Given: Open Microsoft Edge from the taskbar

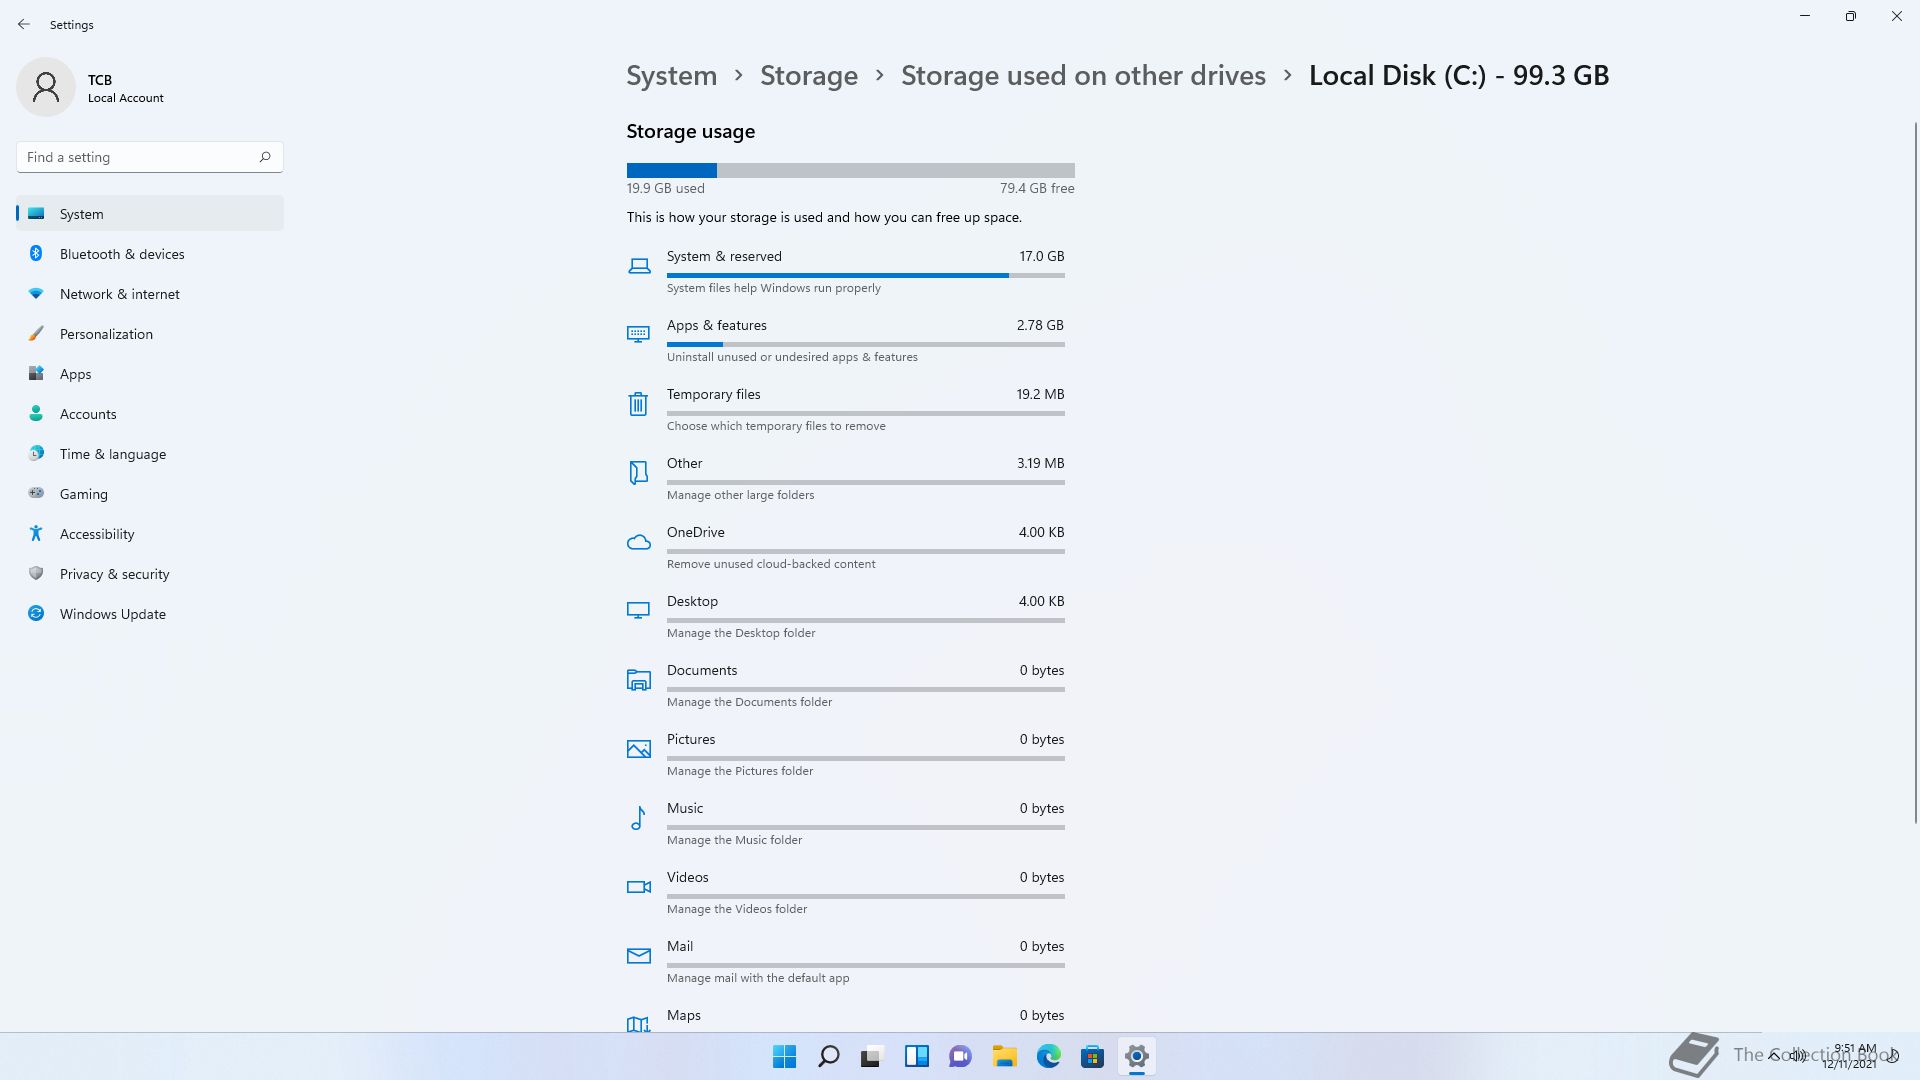Looking at the screenshot, I should [1048, 1056].
